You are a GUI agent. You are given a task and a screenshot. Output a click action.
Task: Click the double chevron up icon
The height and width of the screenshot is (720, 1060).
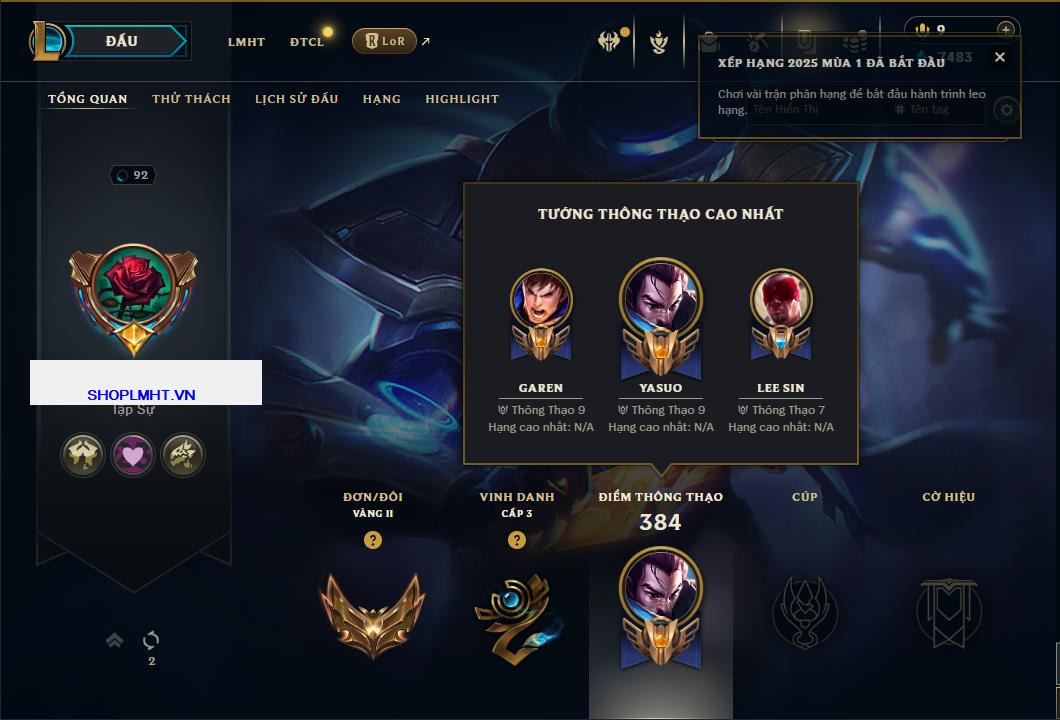click(114, 640)
